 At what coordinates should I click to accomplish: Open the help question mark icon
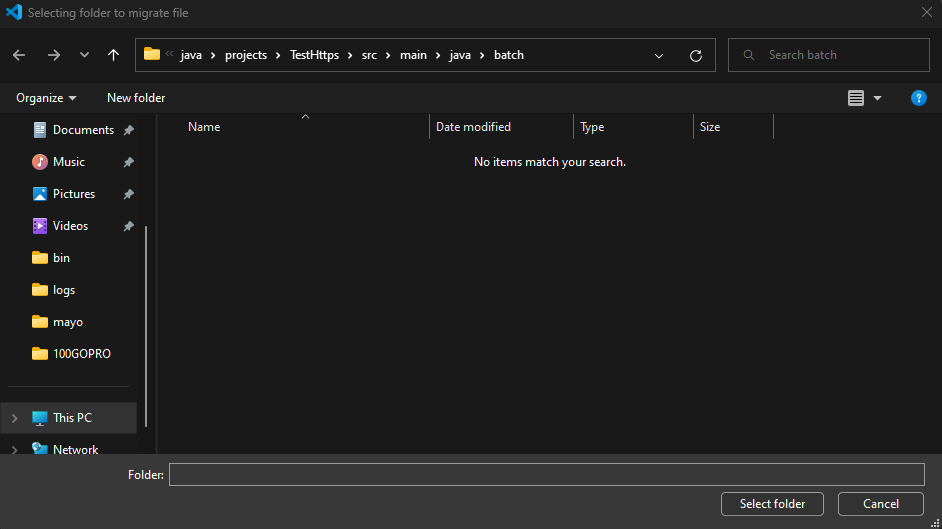tap(918, 98)
